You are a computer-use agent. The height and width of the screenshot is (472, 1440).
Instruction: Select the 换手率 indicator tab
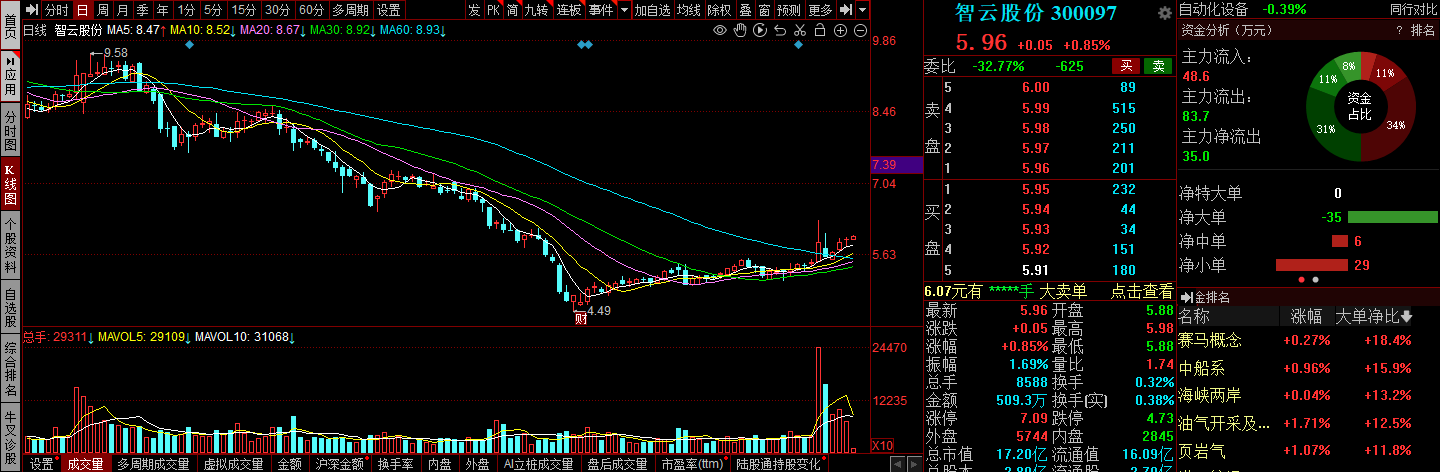coord(396,464)
